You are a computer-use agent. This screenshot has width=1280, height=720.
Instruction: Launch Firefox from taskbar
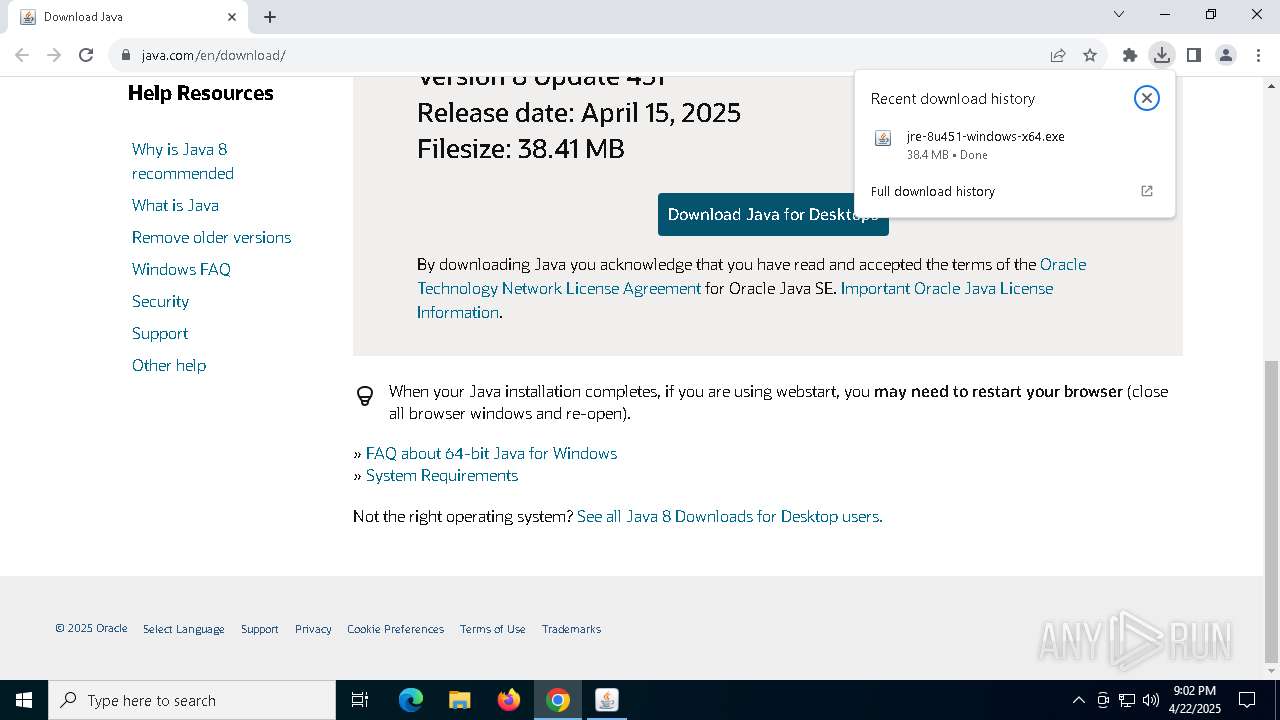[508, 700]
